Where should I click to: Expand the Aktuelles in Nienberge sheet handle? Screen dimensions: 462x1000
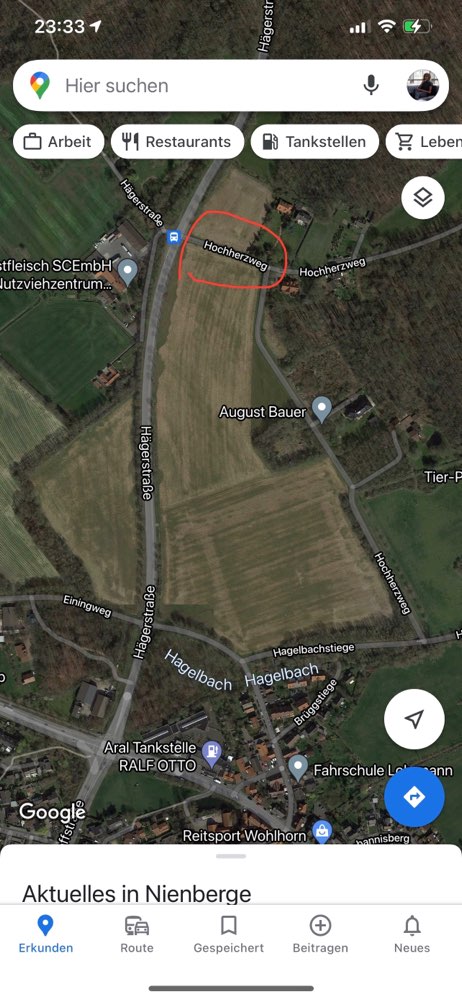pos(231,856)
